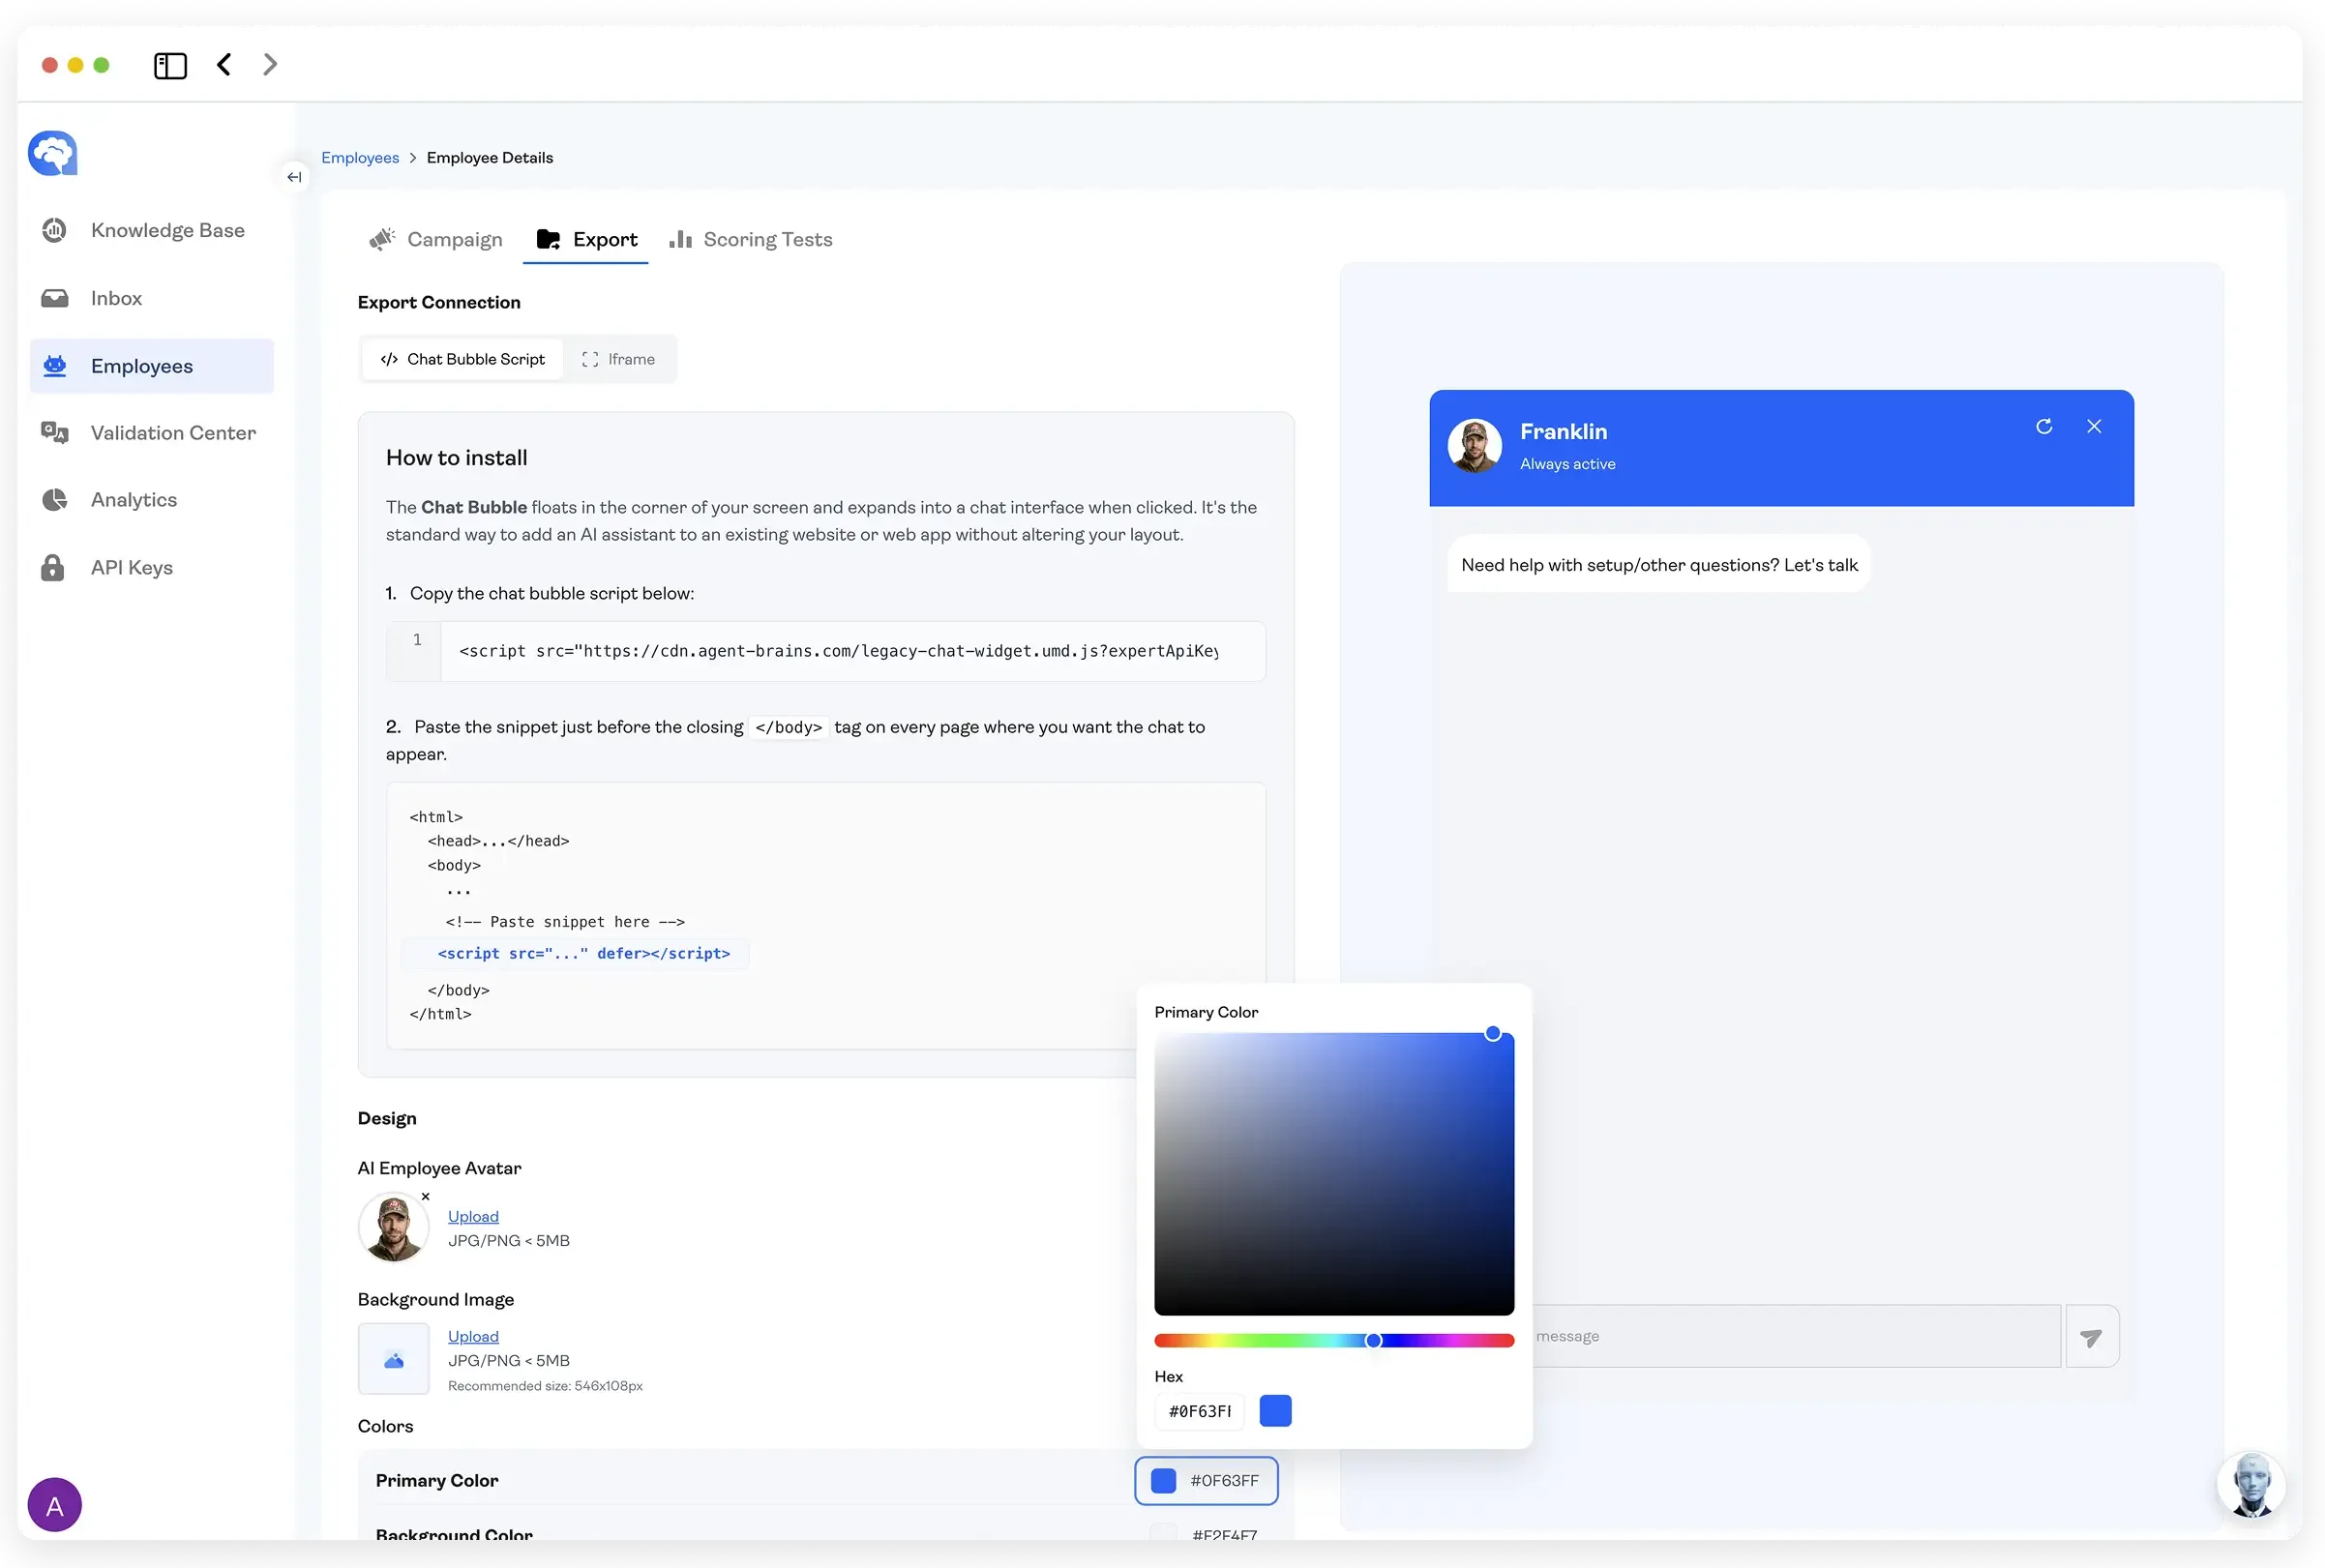Open Inbox in the sidebar

point(152,298)
